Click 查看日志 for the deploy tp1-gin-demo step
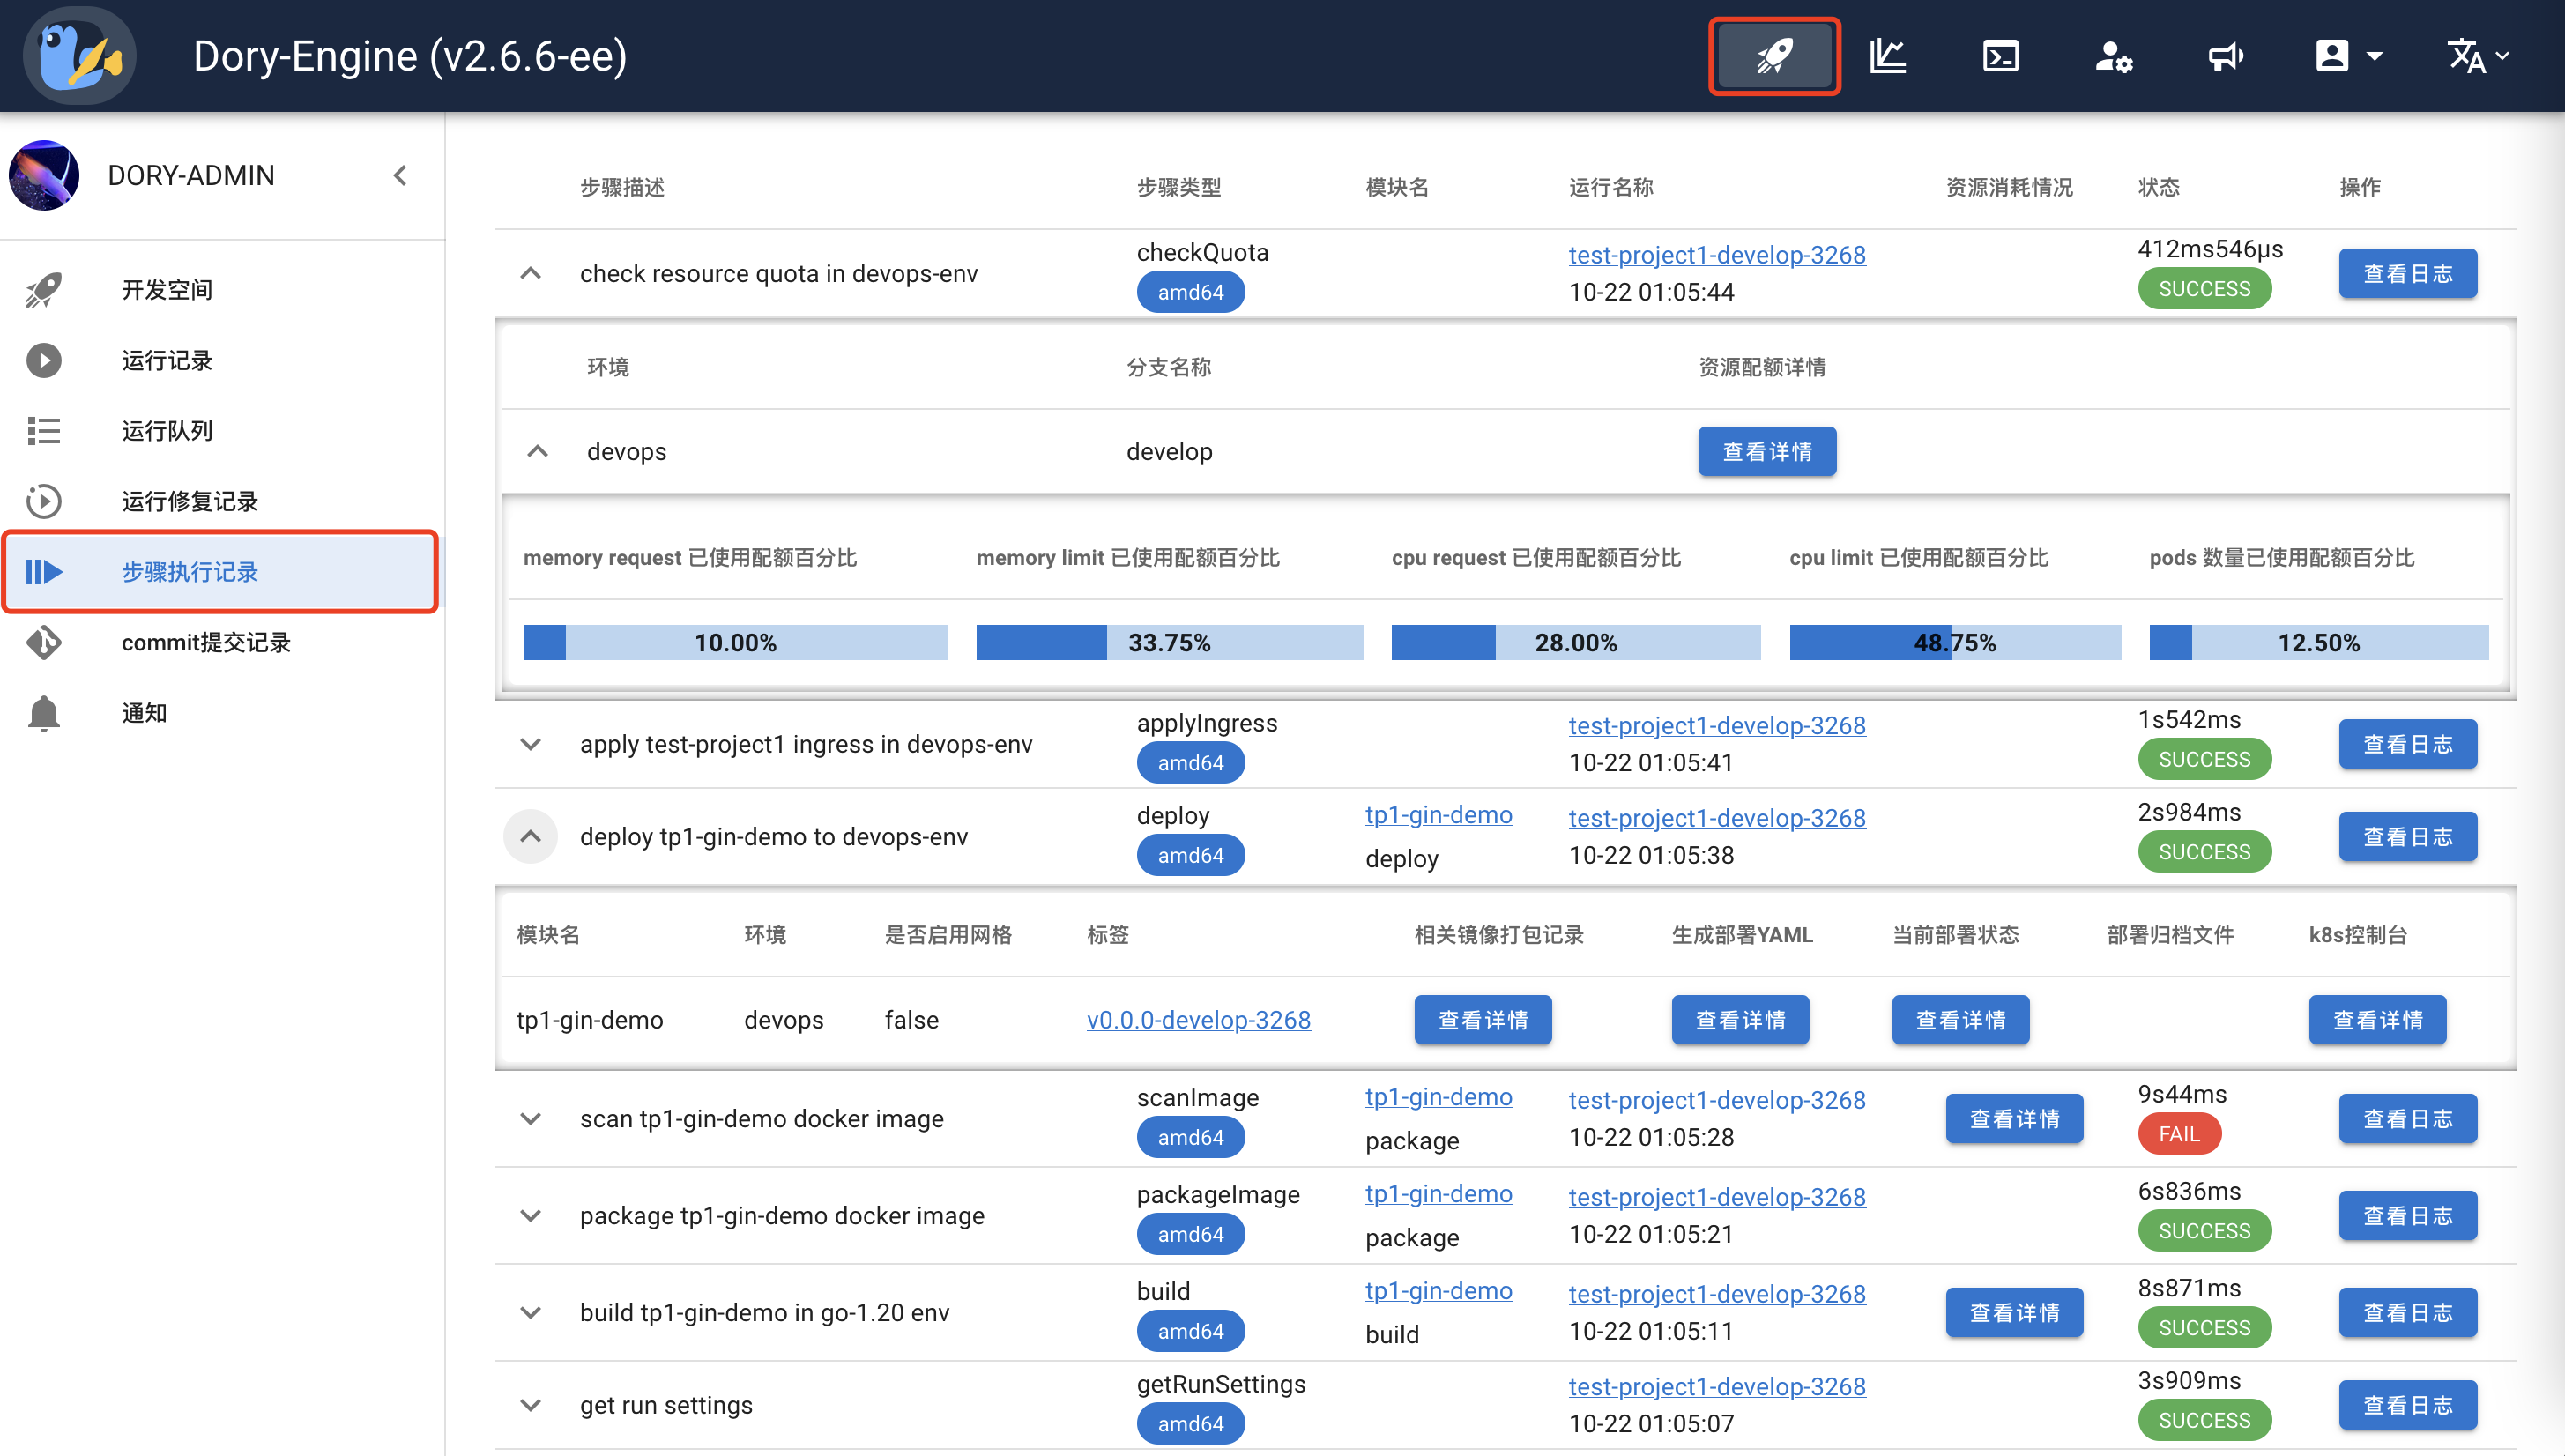The width and height of the screenshot is (2565, 1456). 2407,836
